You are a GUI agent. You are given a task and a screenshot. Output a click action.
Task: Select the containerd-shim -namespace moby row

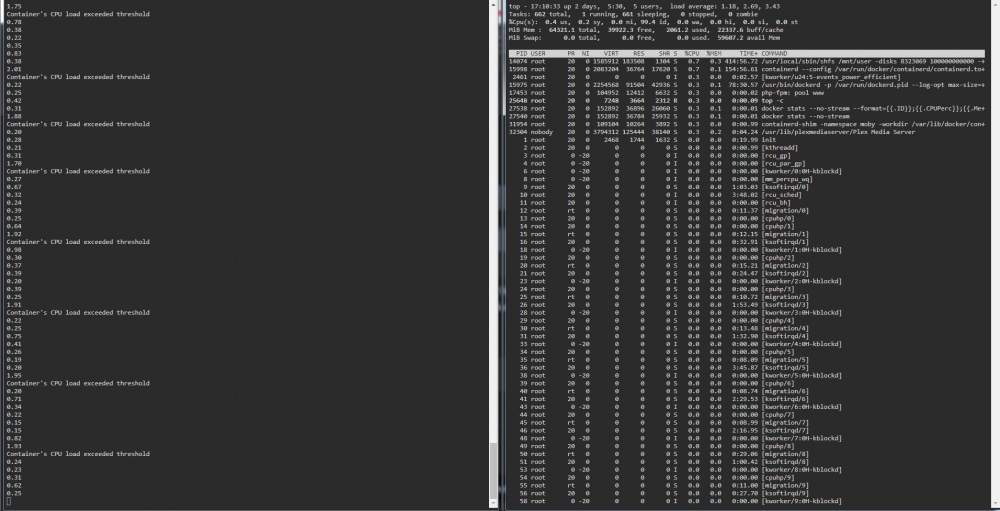point(746,124)
